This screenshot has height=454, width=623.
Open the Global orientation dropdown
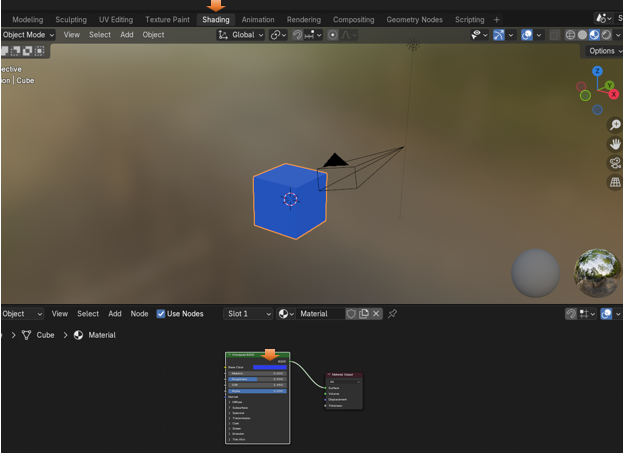pos(240,35)
